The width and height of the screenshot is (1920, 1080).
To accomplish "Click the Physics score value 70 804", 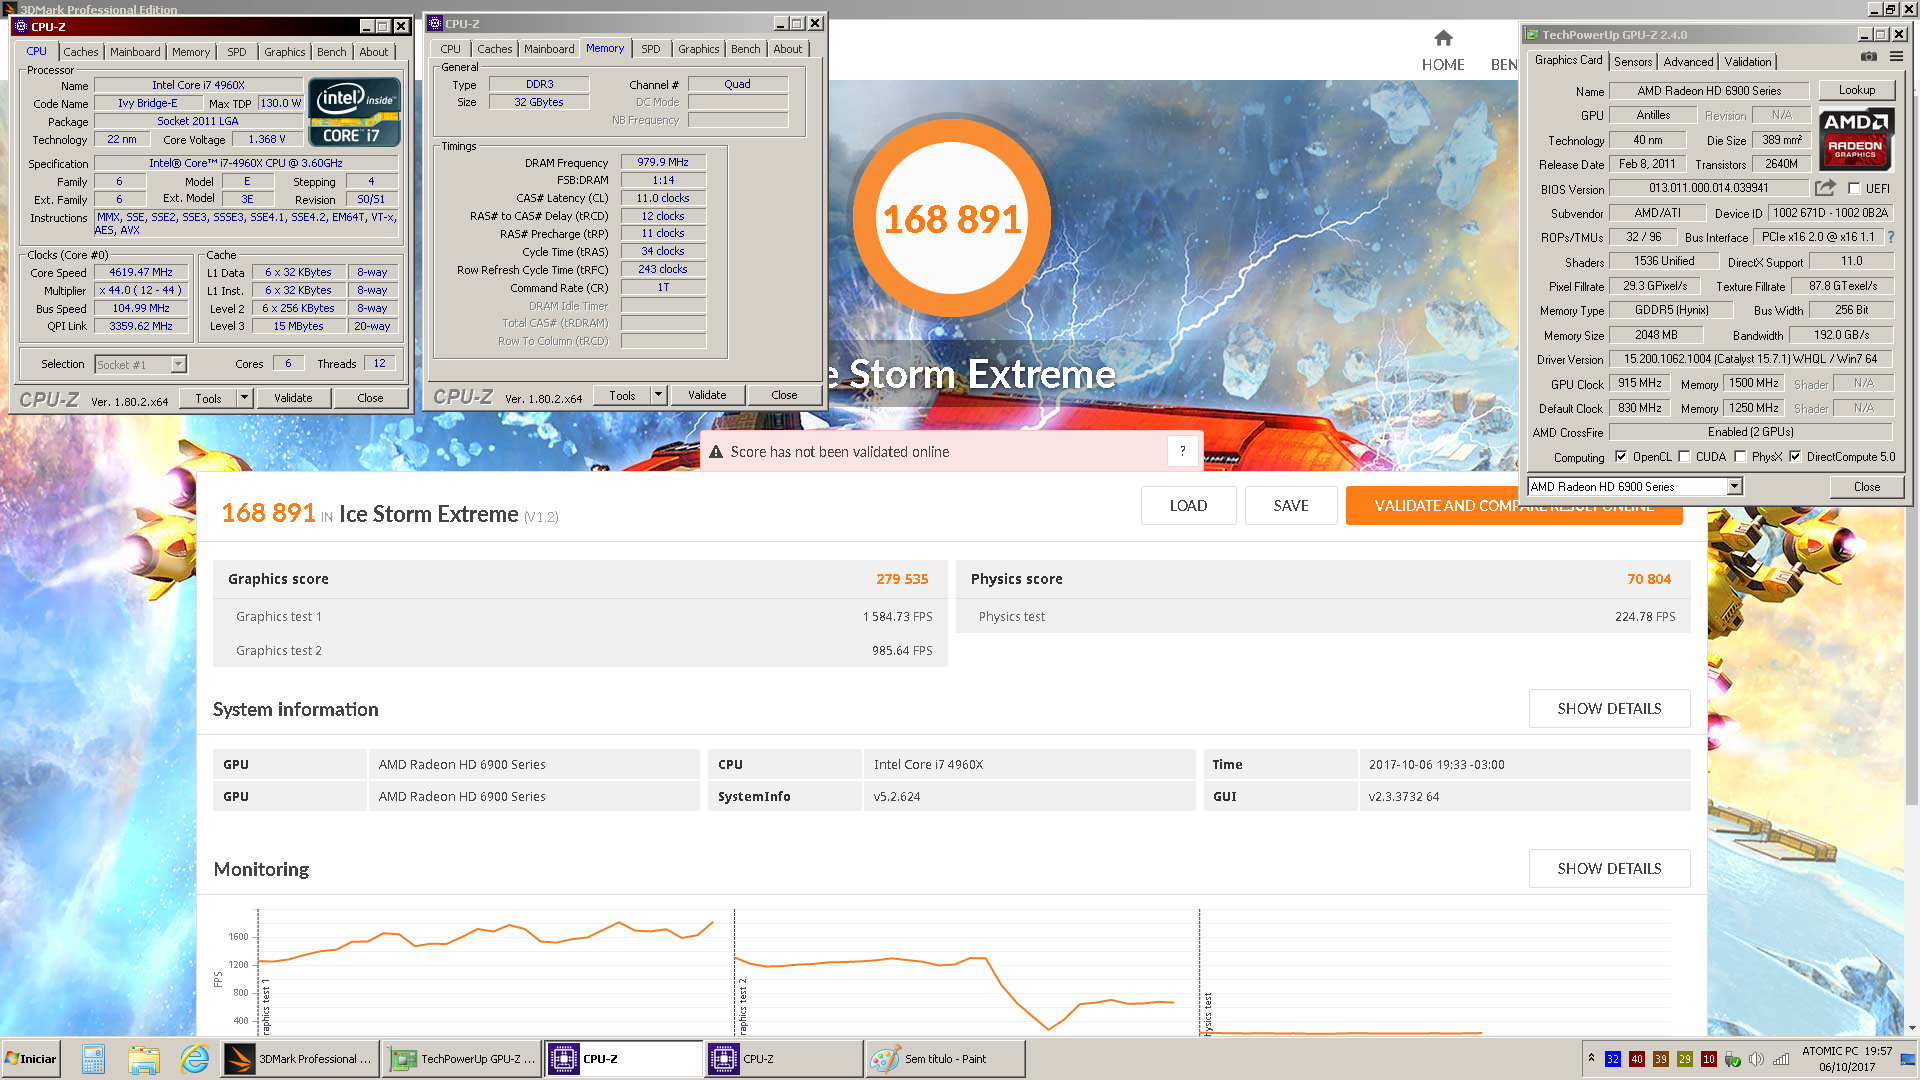I will coord(1649,579).
